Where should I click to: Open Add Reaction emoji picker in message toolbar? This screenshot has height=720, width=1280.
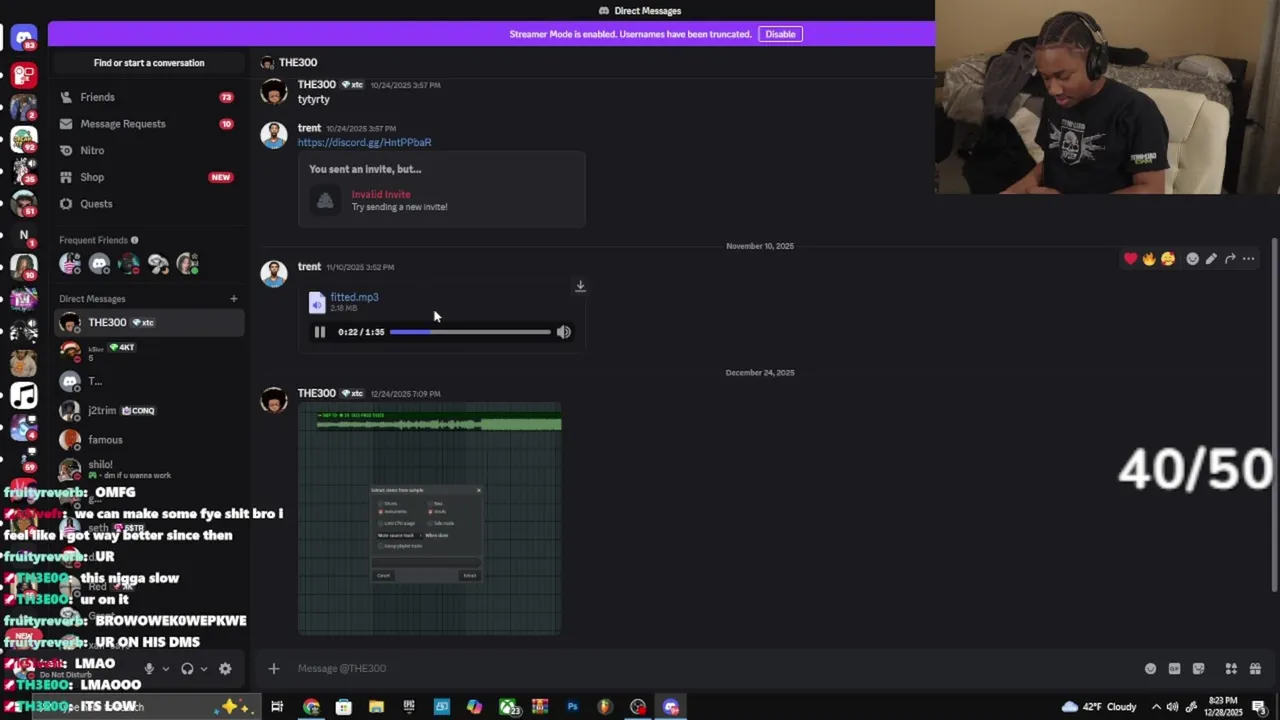click(x=1192, y=259)
